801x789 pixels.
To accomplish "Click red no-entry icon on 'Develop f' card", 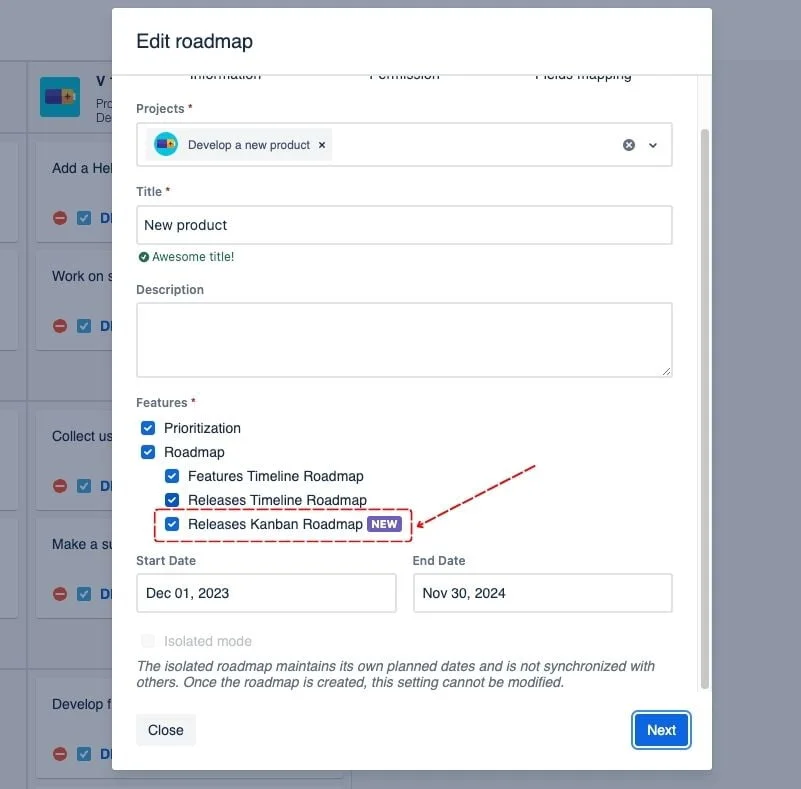I will pos(60,754).
